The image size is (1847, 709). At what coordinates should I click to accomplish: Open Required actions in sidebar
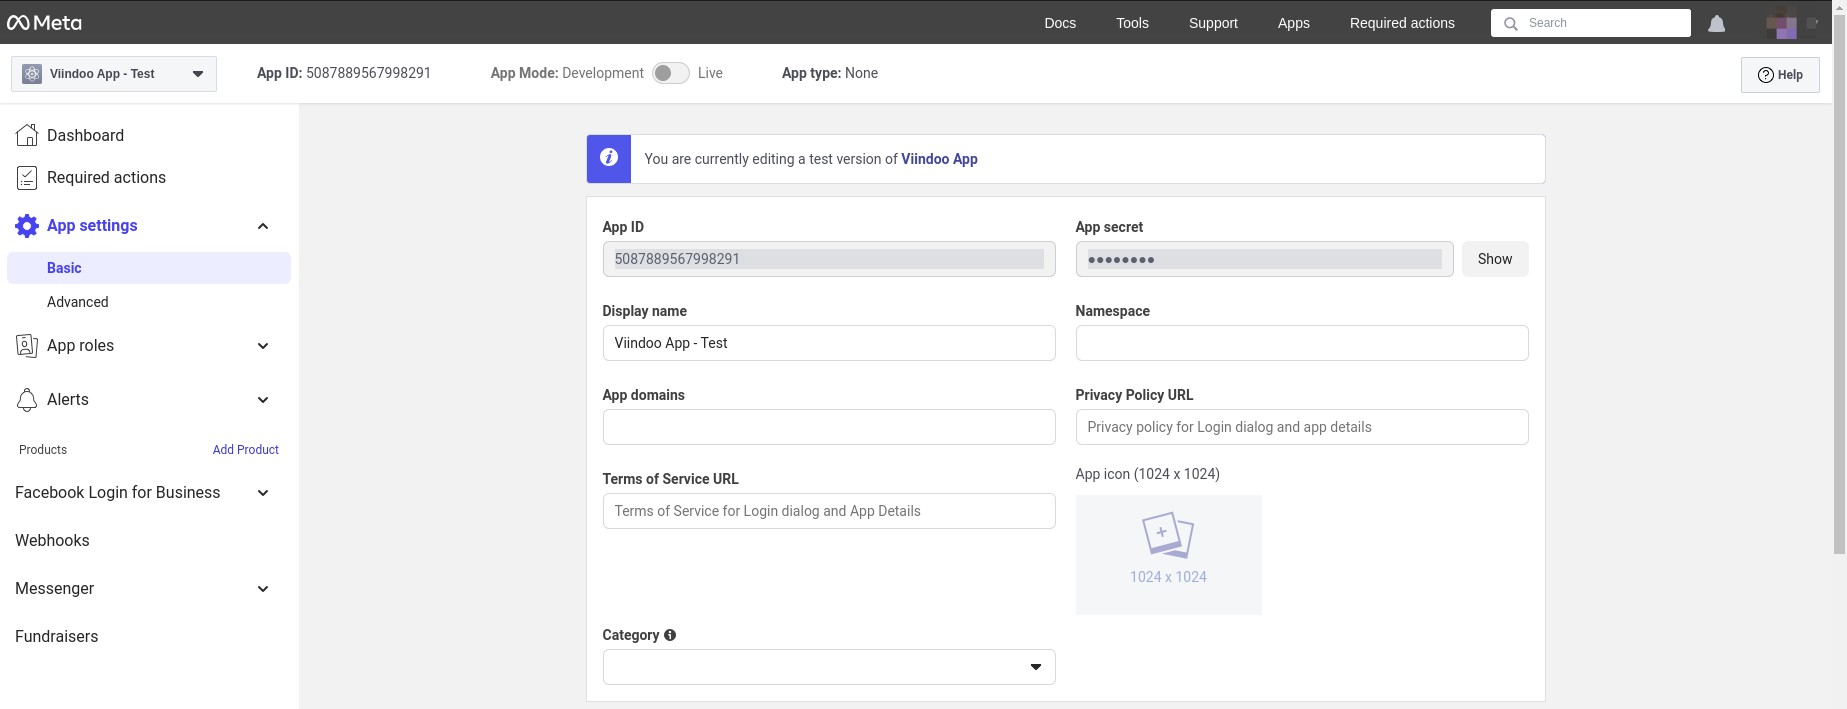106,178
